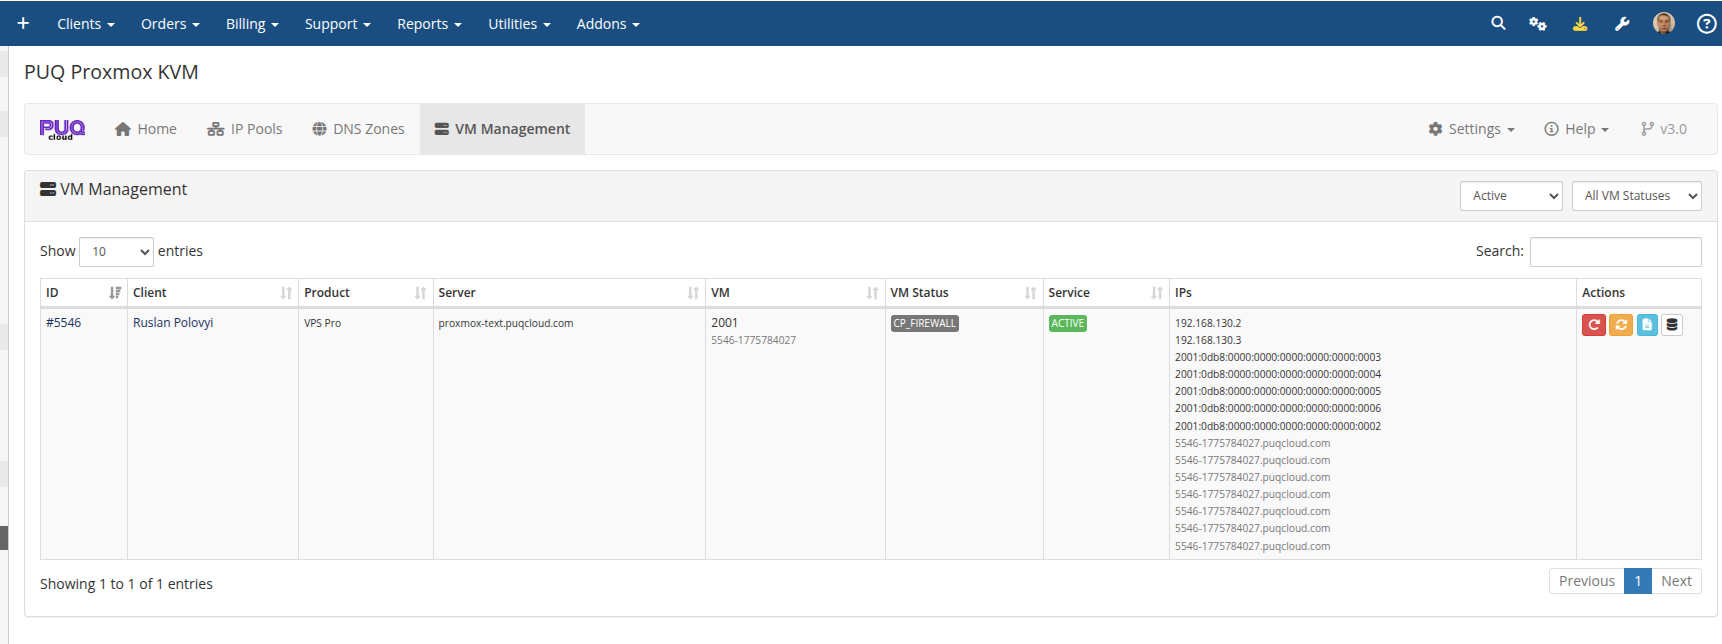
Task: Click server proxmox-text.puqcloud.com
Action: tap(506, 324)
